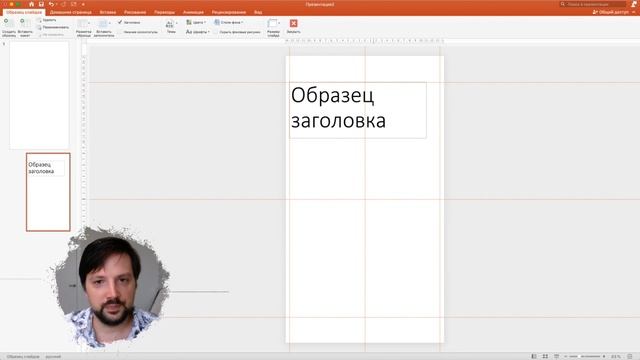Open Animations (Анимация) tab
Image resolution: width=640 pixels, height=360 pixels.
(x=193, y=12)
